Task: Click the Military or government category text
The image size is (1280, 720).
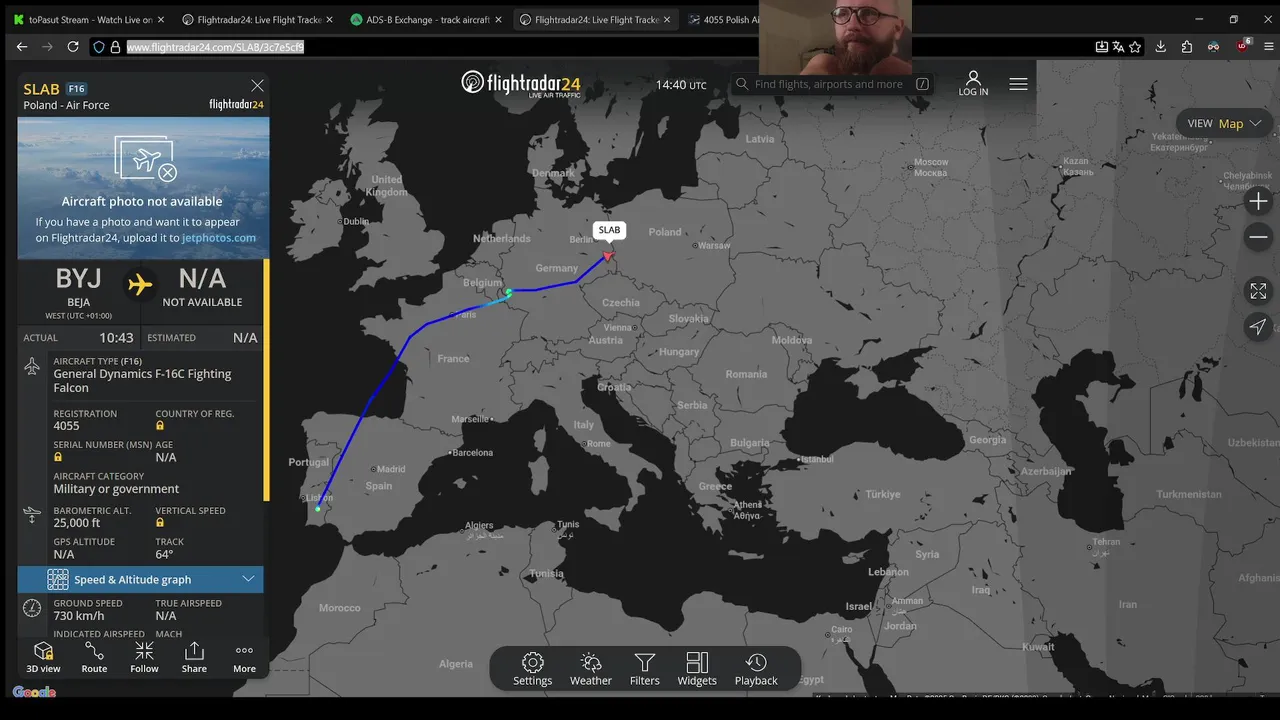Action: pyautogui.click(x=116, y=489)
